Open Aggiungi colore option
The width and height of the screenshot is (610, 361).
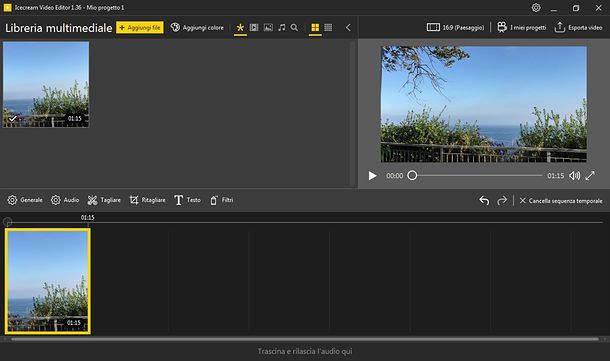click(197, 28)
